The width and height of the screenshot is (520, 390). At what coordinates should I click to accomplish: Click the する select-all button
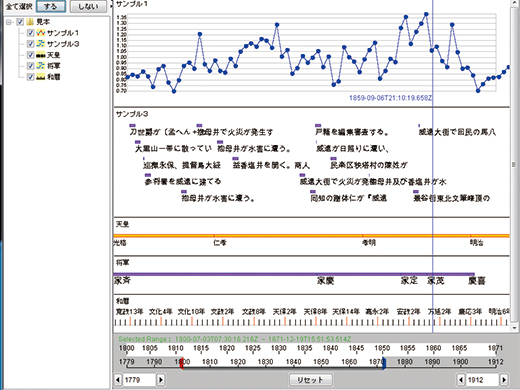tap(51, 6)
